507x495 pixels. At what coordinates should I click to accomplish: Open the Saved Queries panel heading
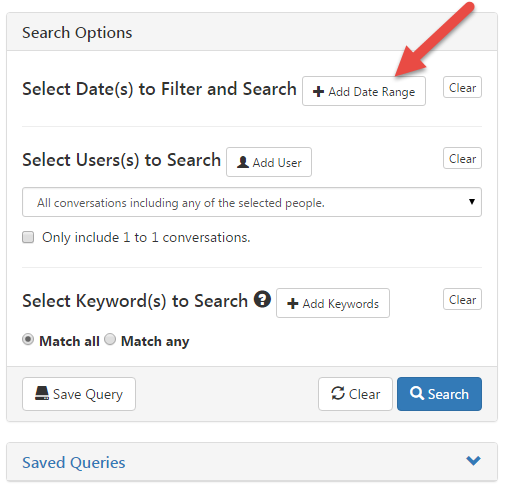tap(74, 462)
